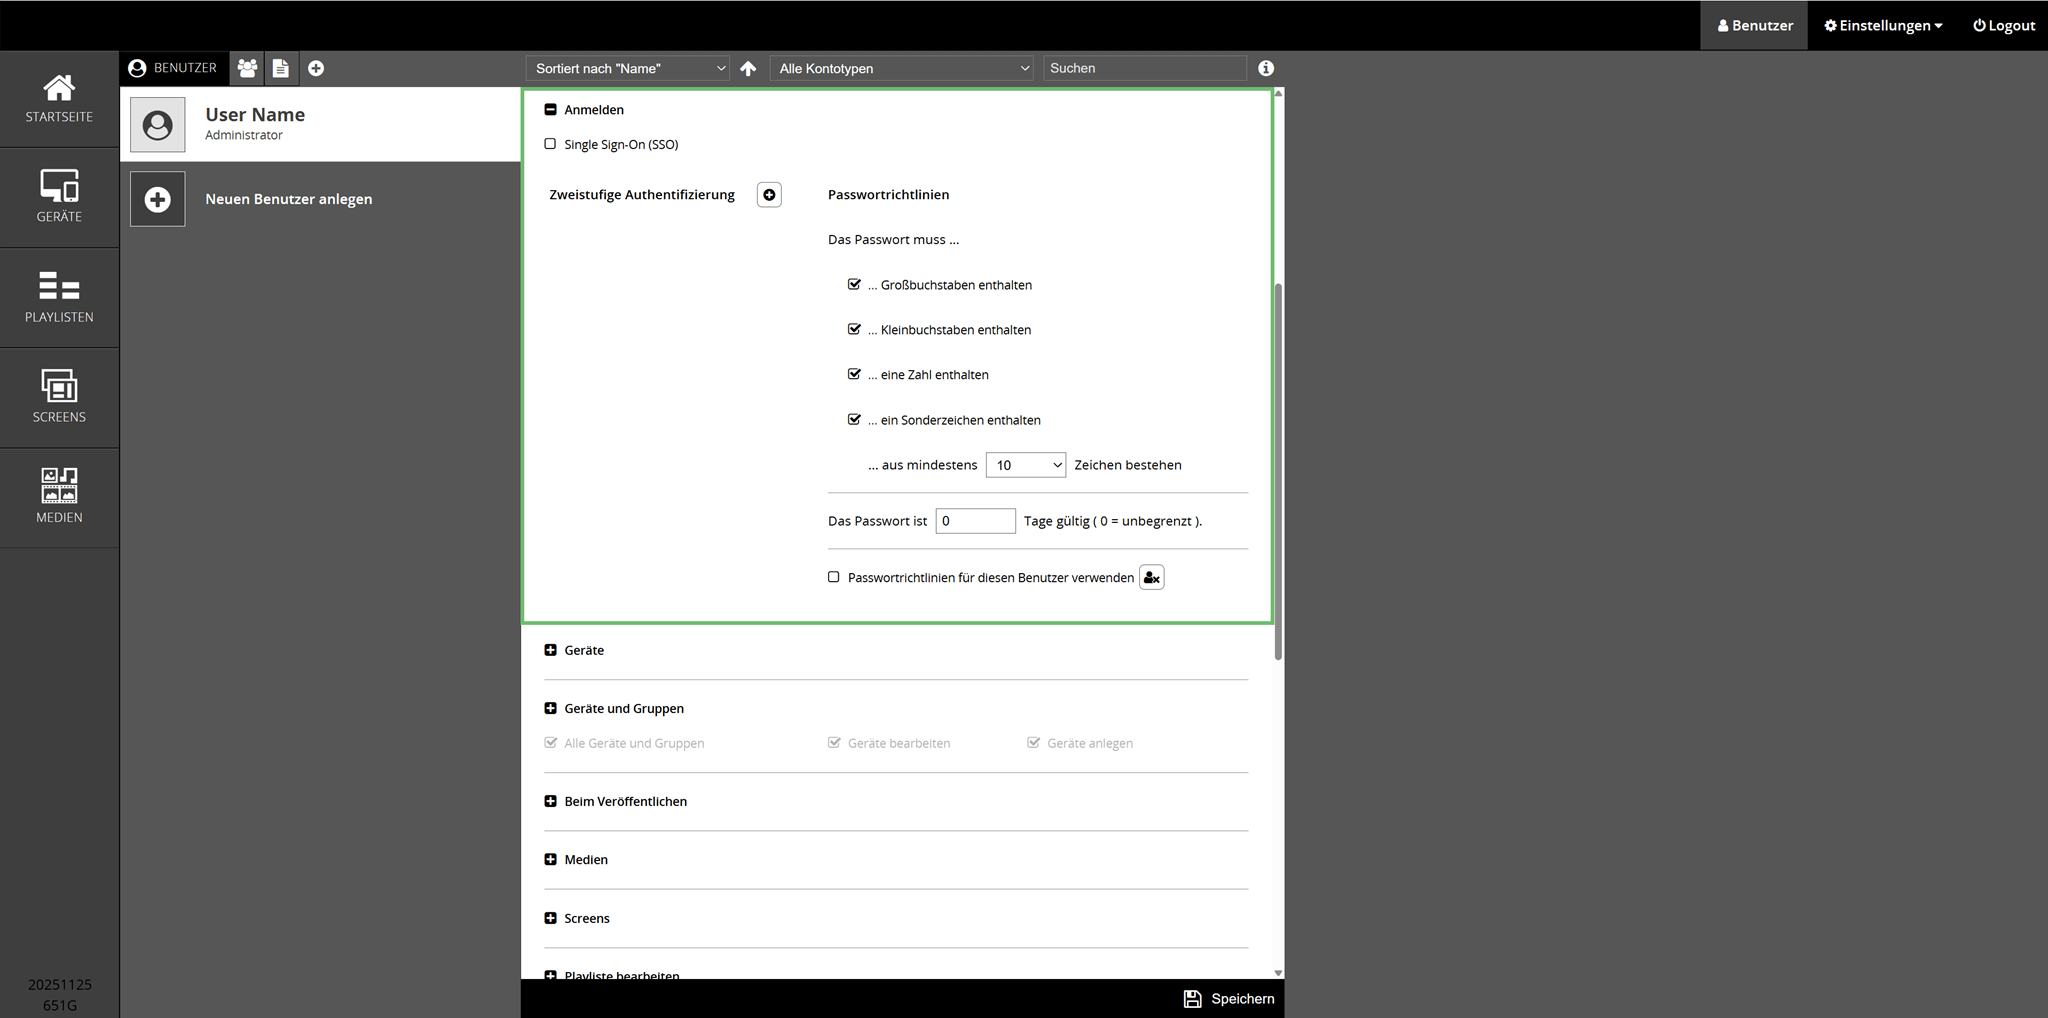
Task: Open the Sortiert nach "Name" dropdown
Action: coord(628,68)
